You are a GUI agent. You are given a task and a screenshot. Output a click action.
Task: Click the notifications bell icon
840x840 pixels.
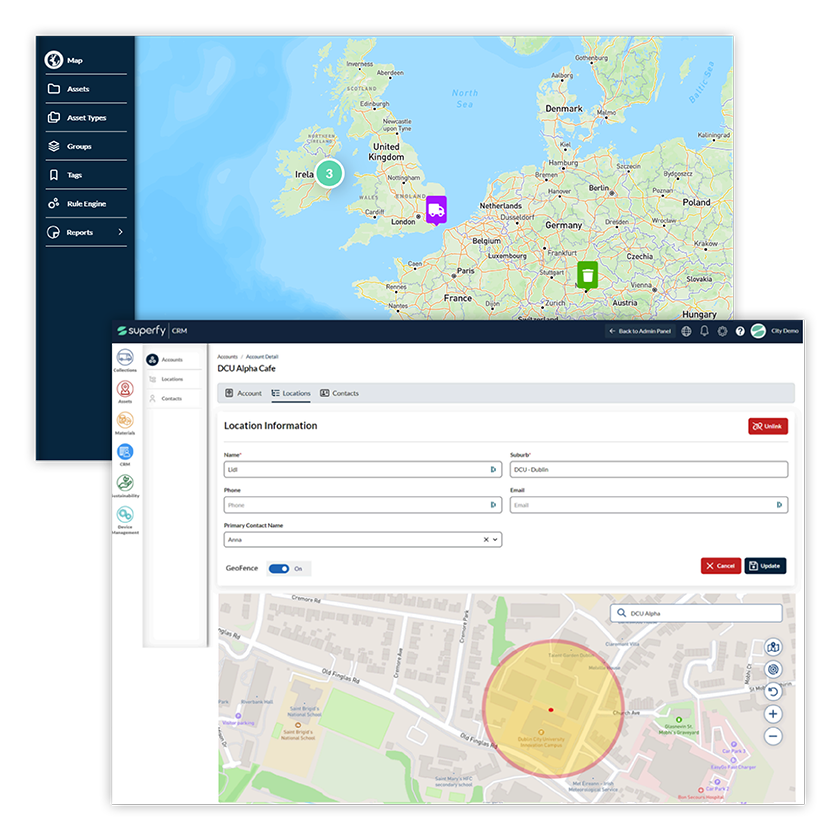pyautogui.click(x=704, y=331)
